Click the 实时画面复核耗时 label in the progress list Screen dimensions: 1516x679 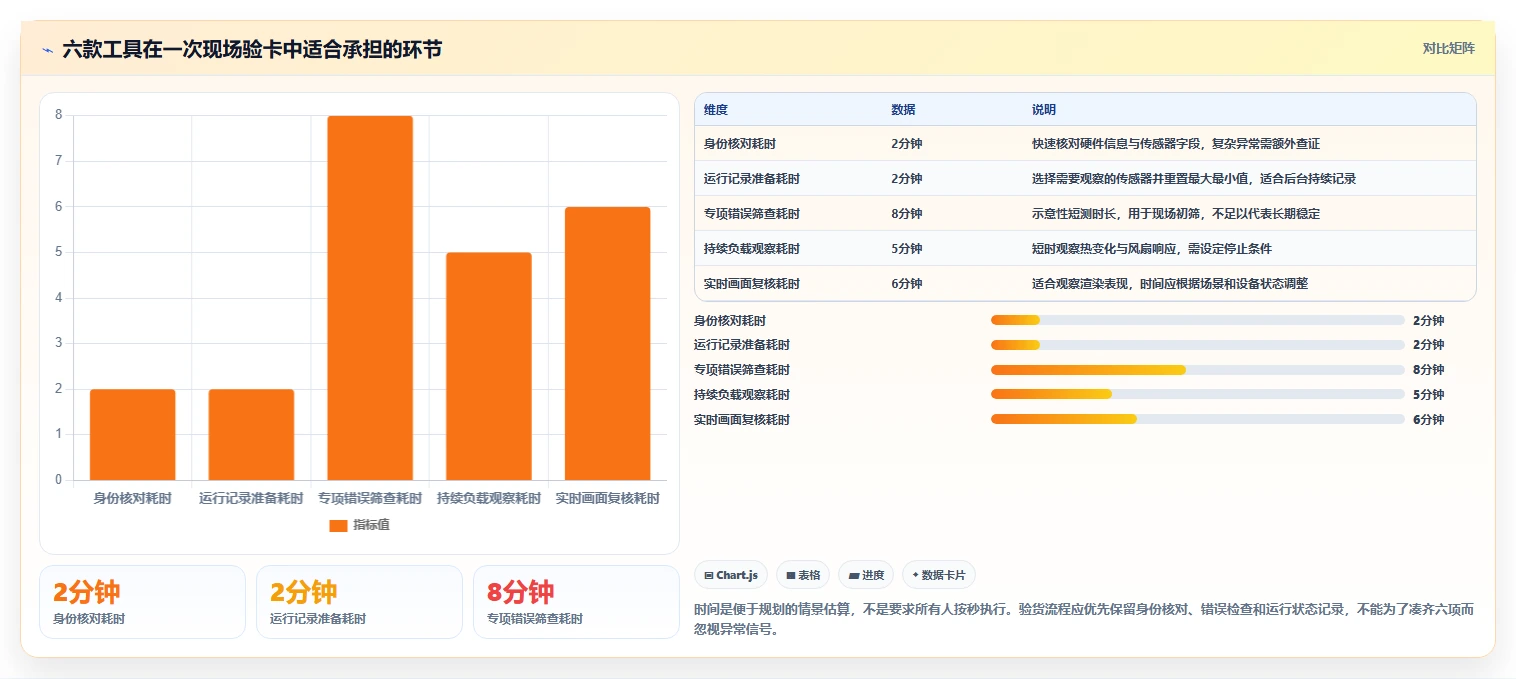(x=741, y=419)
